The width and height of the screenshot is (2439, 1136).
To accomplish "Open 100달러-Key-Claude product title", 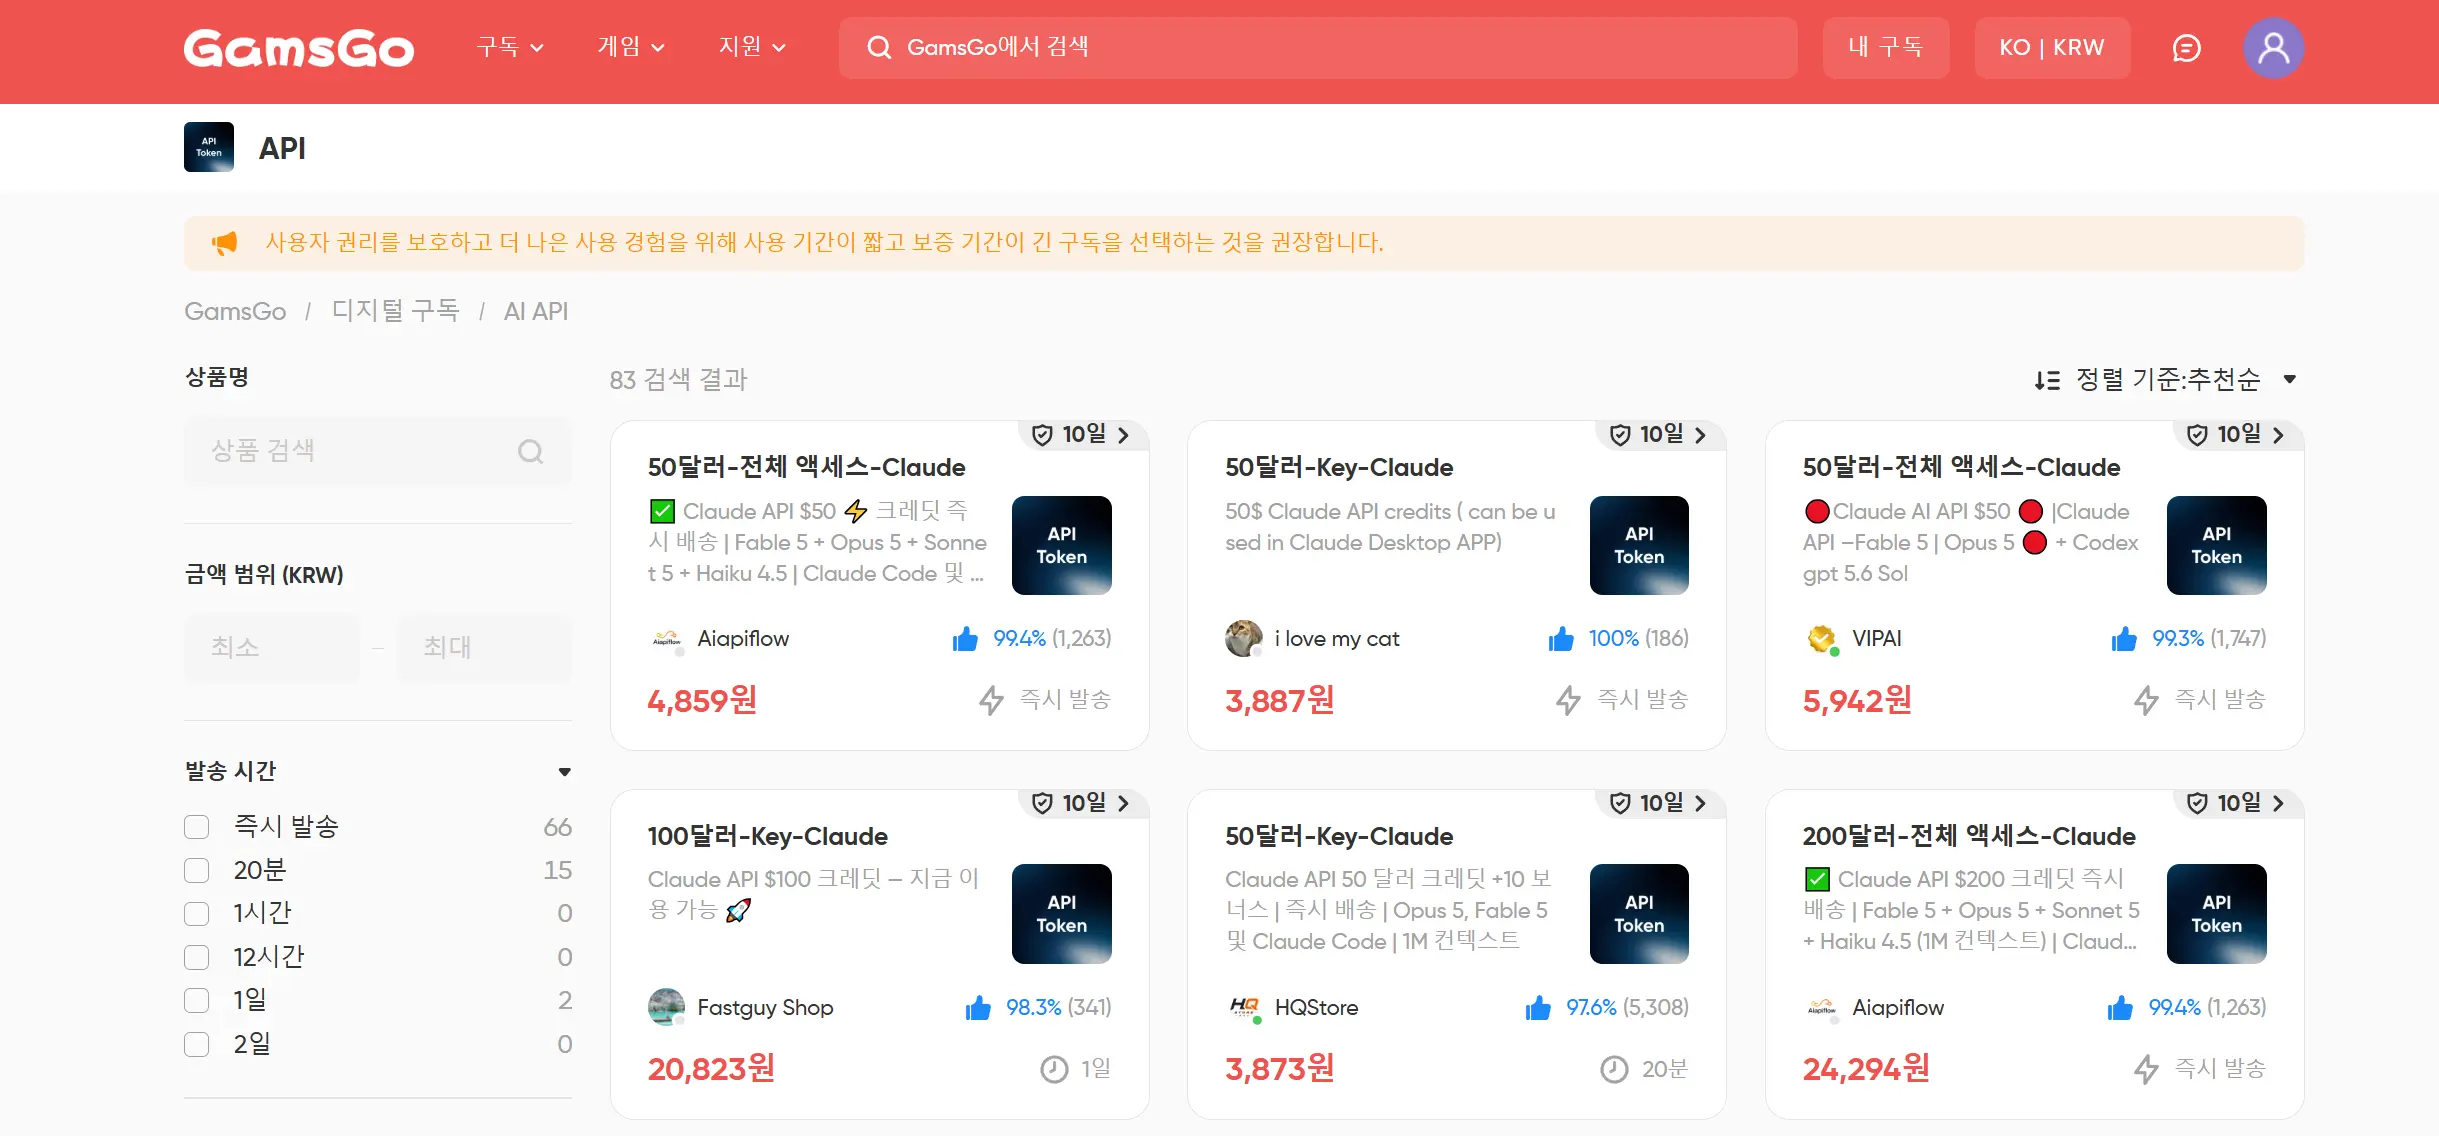I will (768, 836).
